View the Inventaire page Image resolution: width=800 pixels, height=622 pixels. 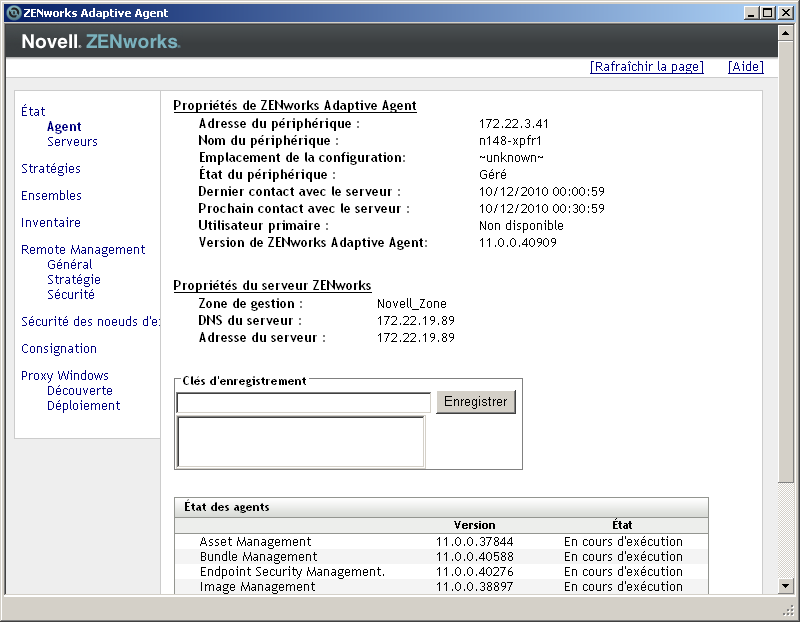point(50,222)
